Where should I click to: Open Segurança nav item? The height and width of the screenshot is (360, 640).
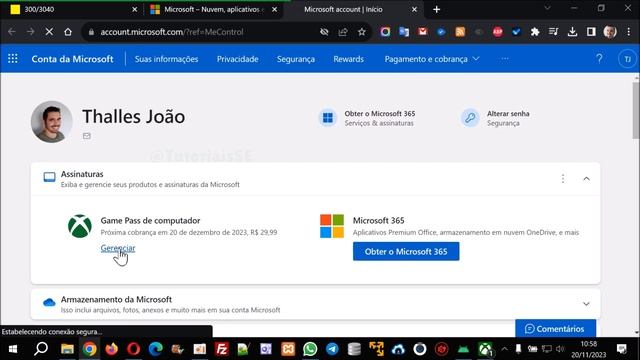296,59
